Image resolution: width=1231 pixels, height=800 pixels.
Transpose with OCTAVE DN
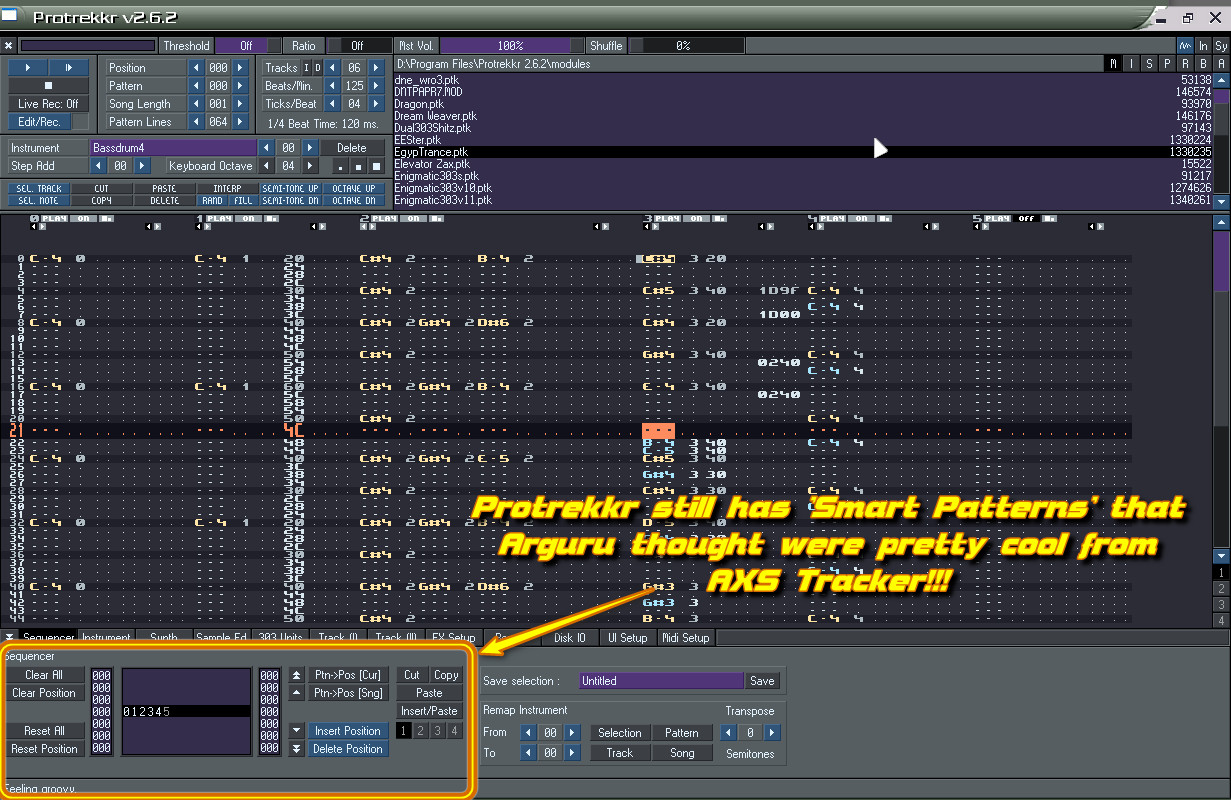[x=353, y=200]
